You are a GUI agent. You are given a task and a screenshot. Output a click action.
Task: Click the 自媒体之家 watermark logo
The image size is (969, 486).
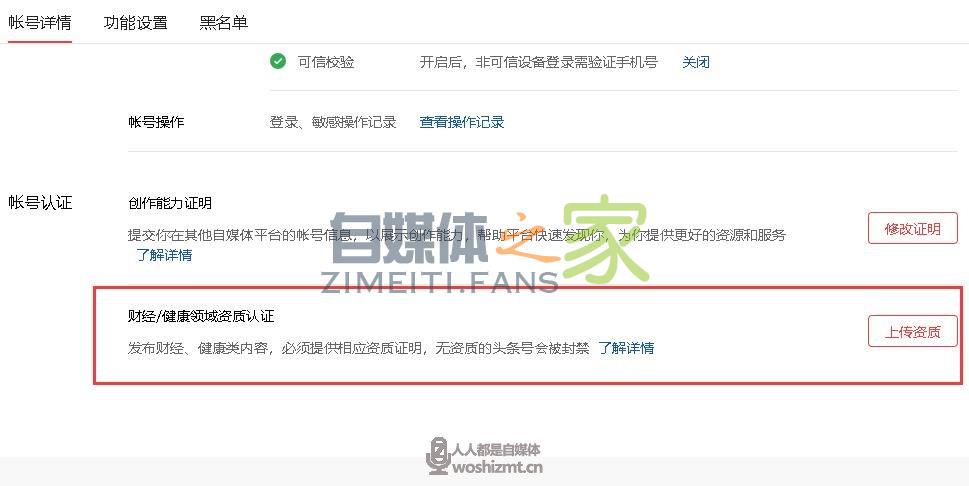pos(489,244)
